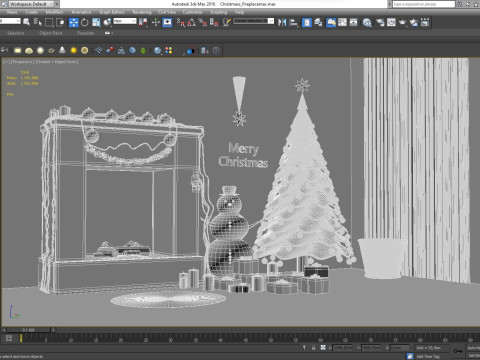The height and width of the screenshot is (360, 480).
Task: Toggle the keyboard shortcut override button
Action: (167, 22)
